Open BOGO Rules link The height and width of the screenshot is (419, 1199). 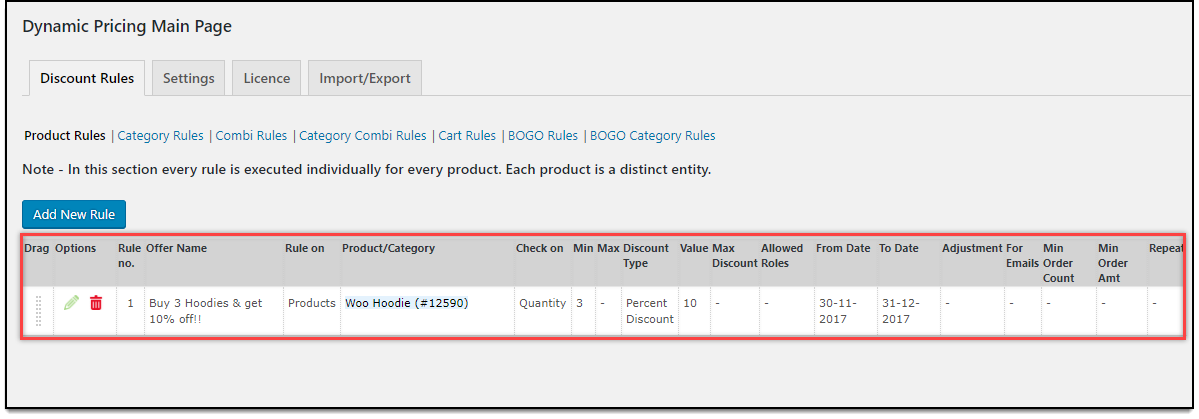point(543,136)
